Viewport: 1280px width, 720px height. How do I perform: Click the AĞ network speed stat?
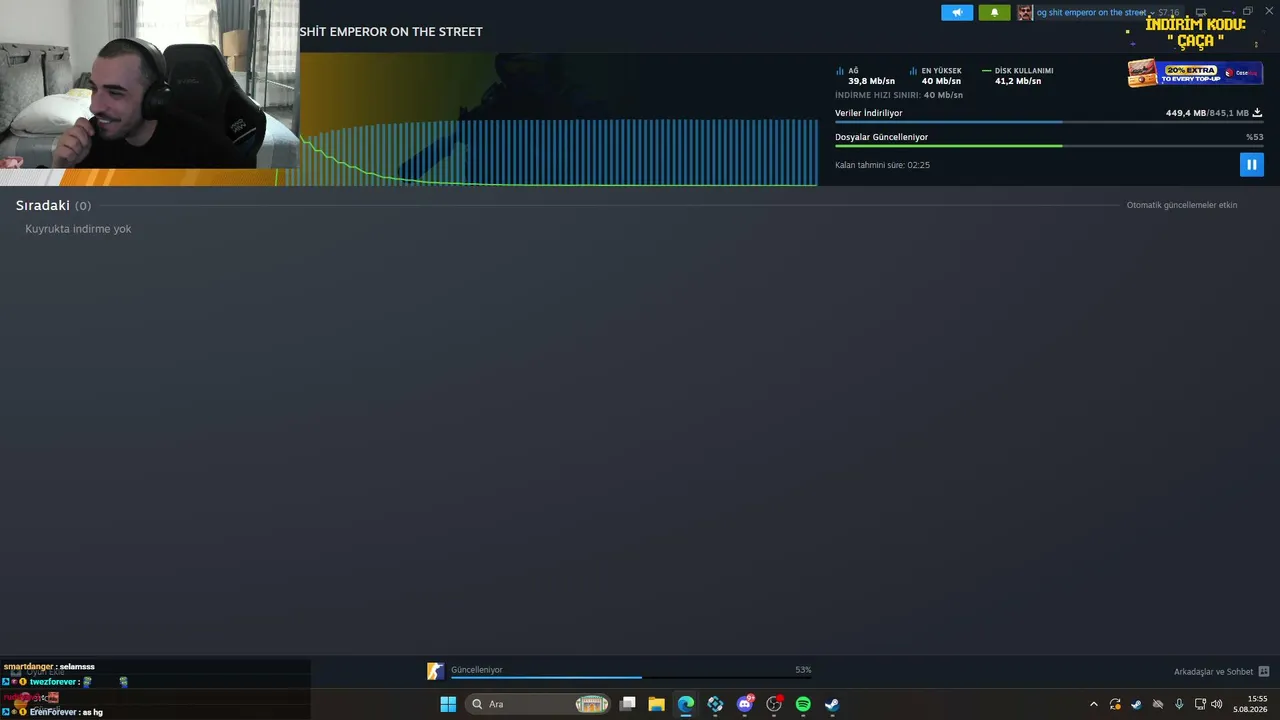coord(866,76)
